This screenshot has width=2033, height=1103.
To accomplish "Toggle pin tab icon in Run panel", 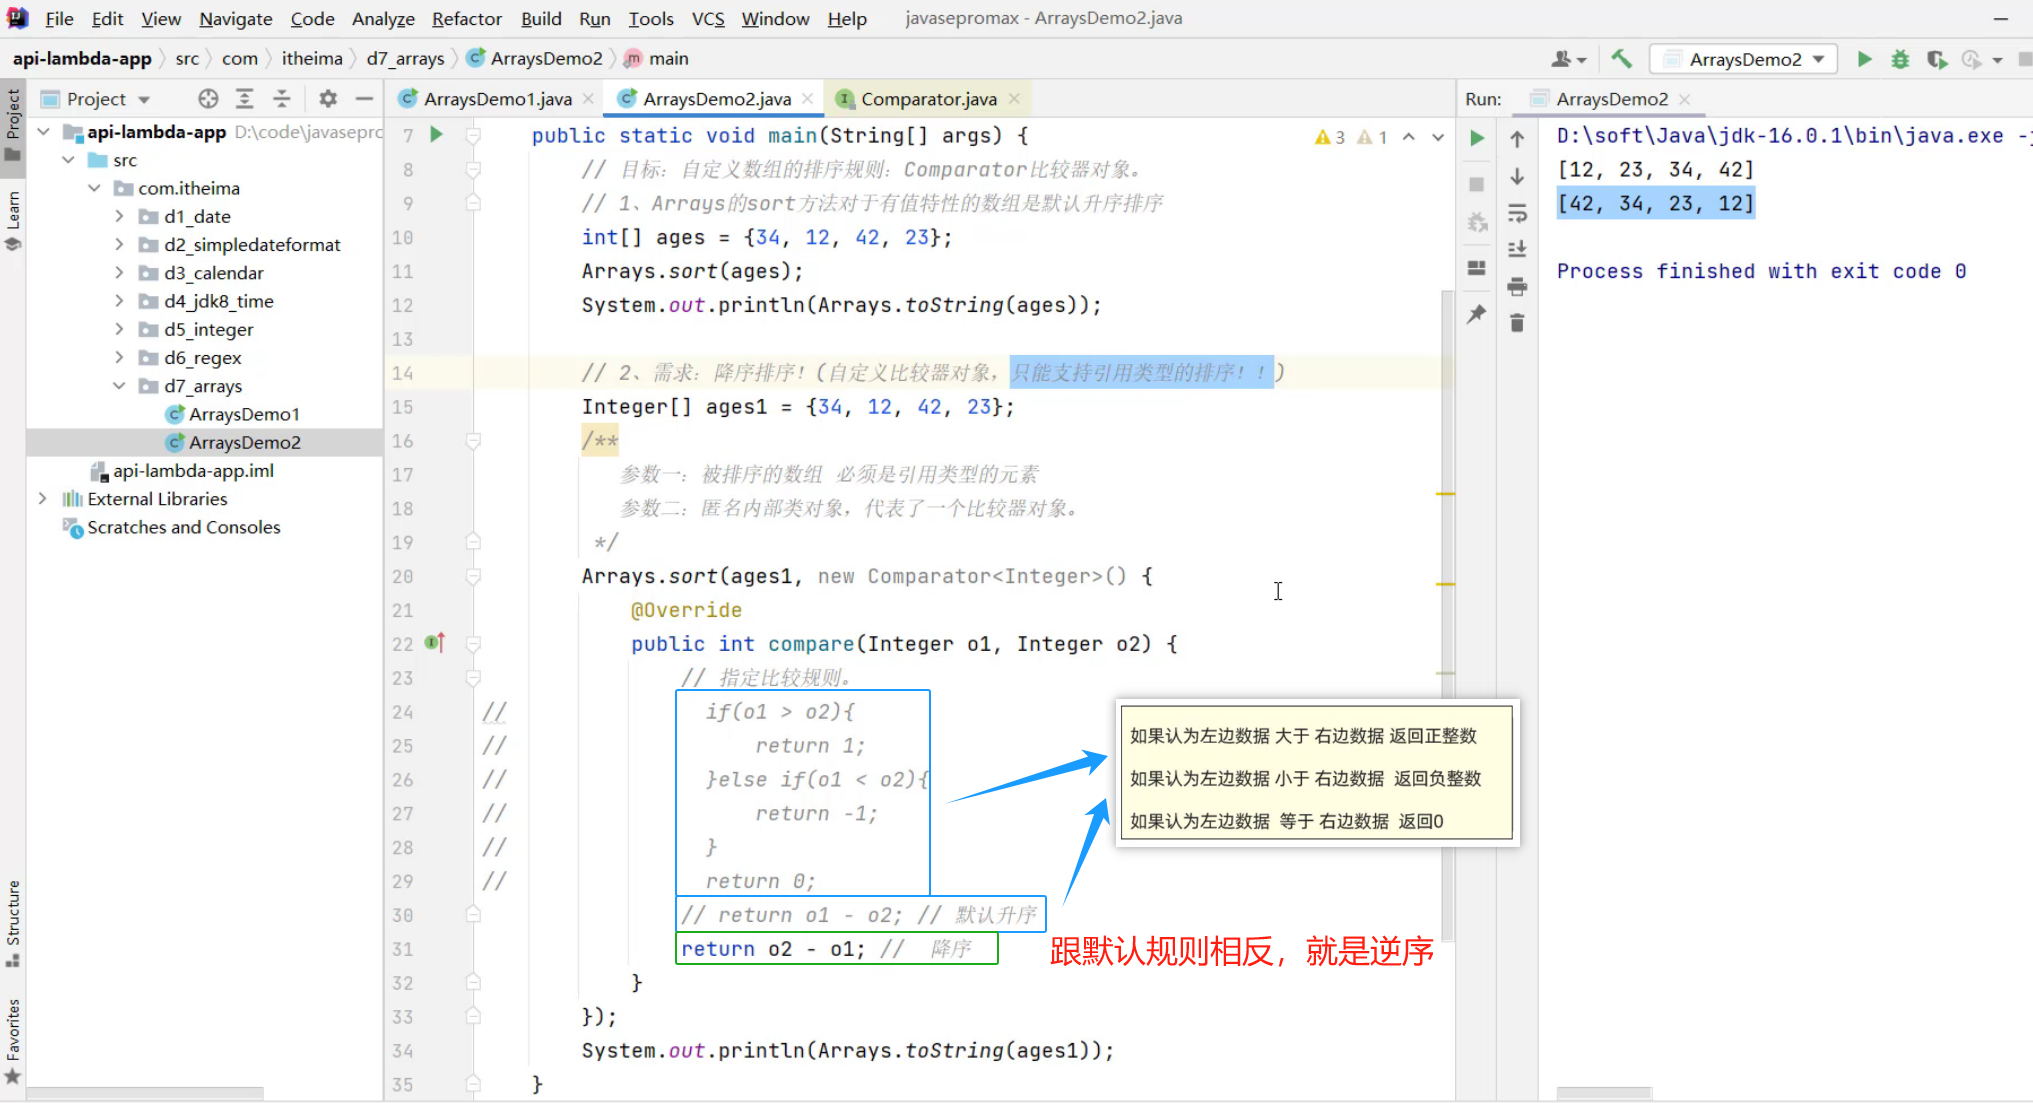I will [x=1477, y=314].
